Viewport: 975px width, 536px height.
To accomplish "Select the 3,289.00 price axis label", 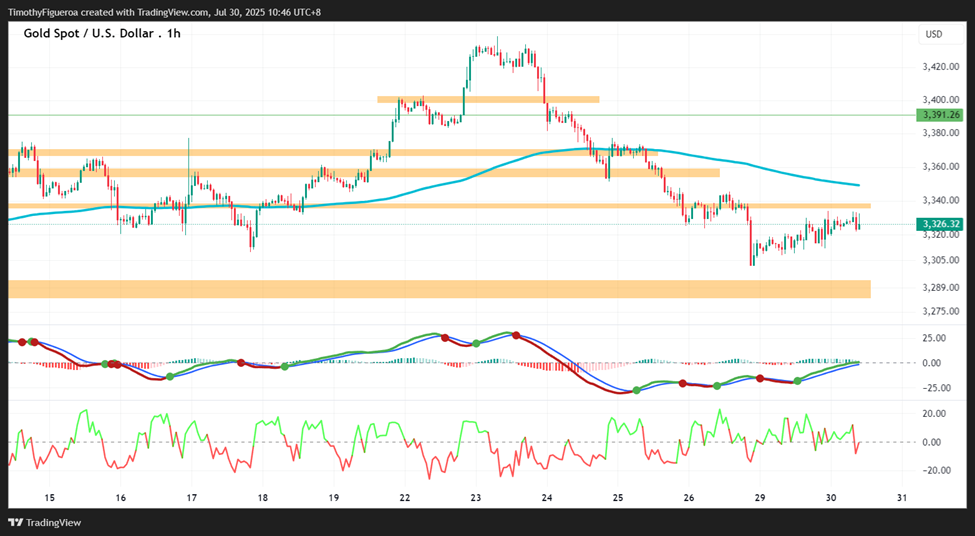I will (941, 287).
